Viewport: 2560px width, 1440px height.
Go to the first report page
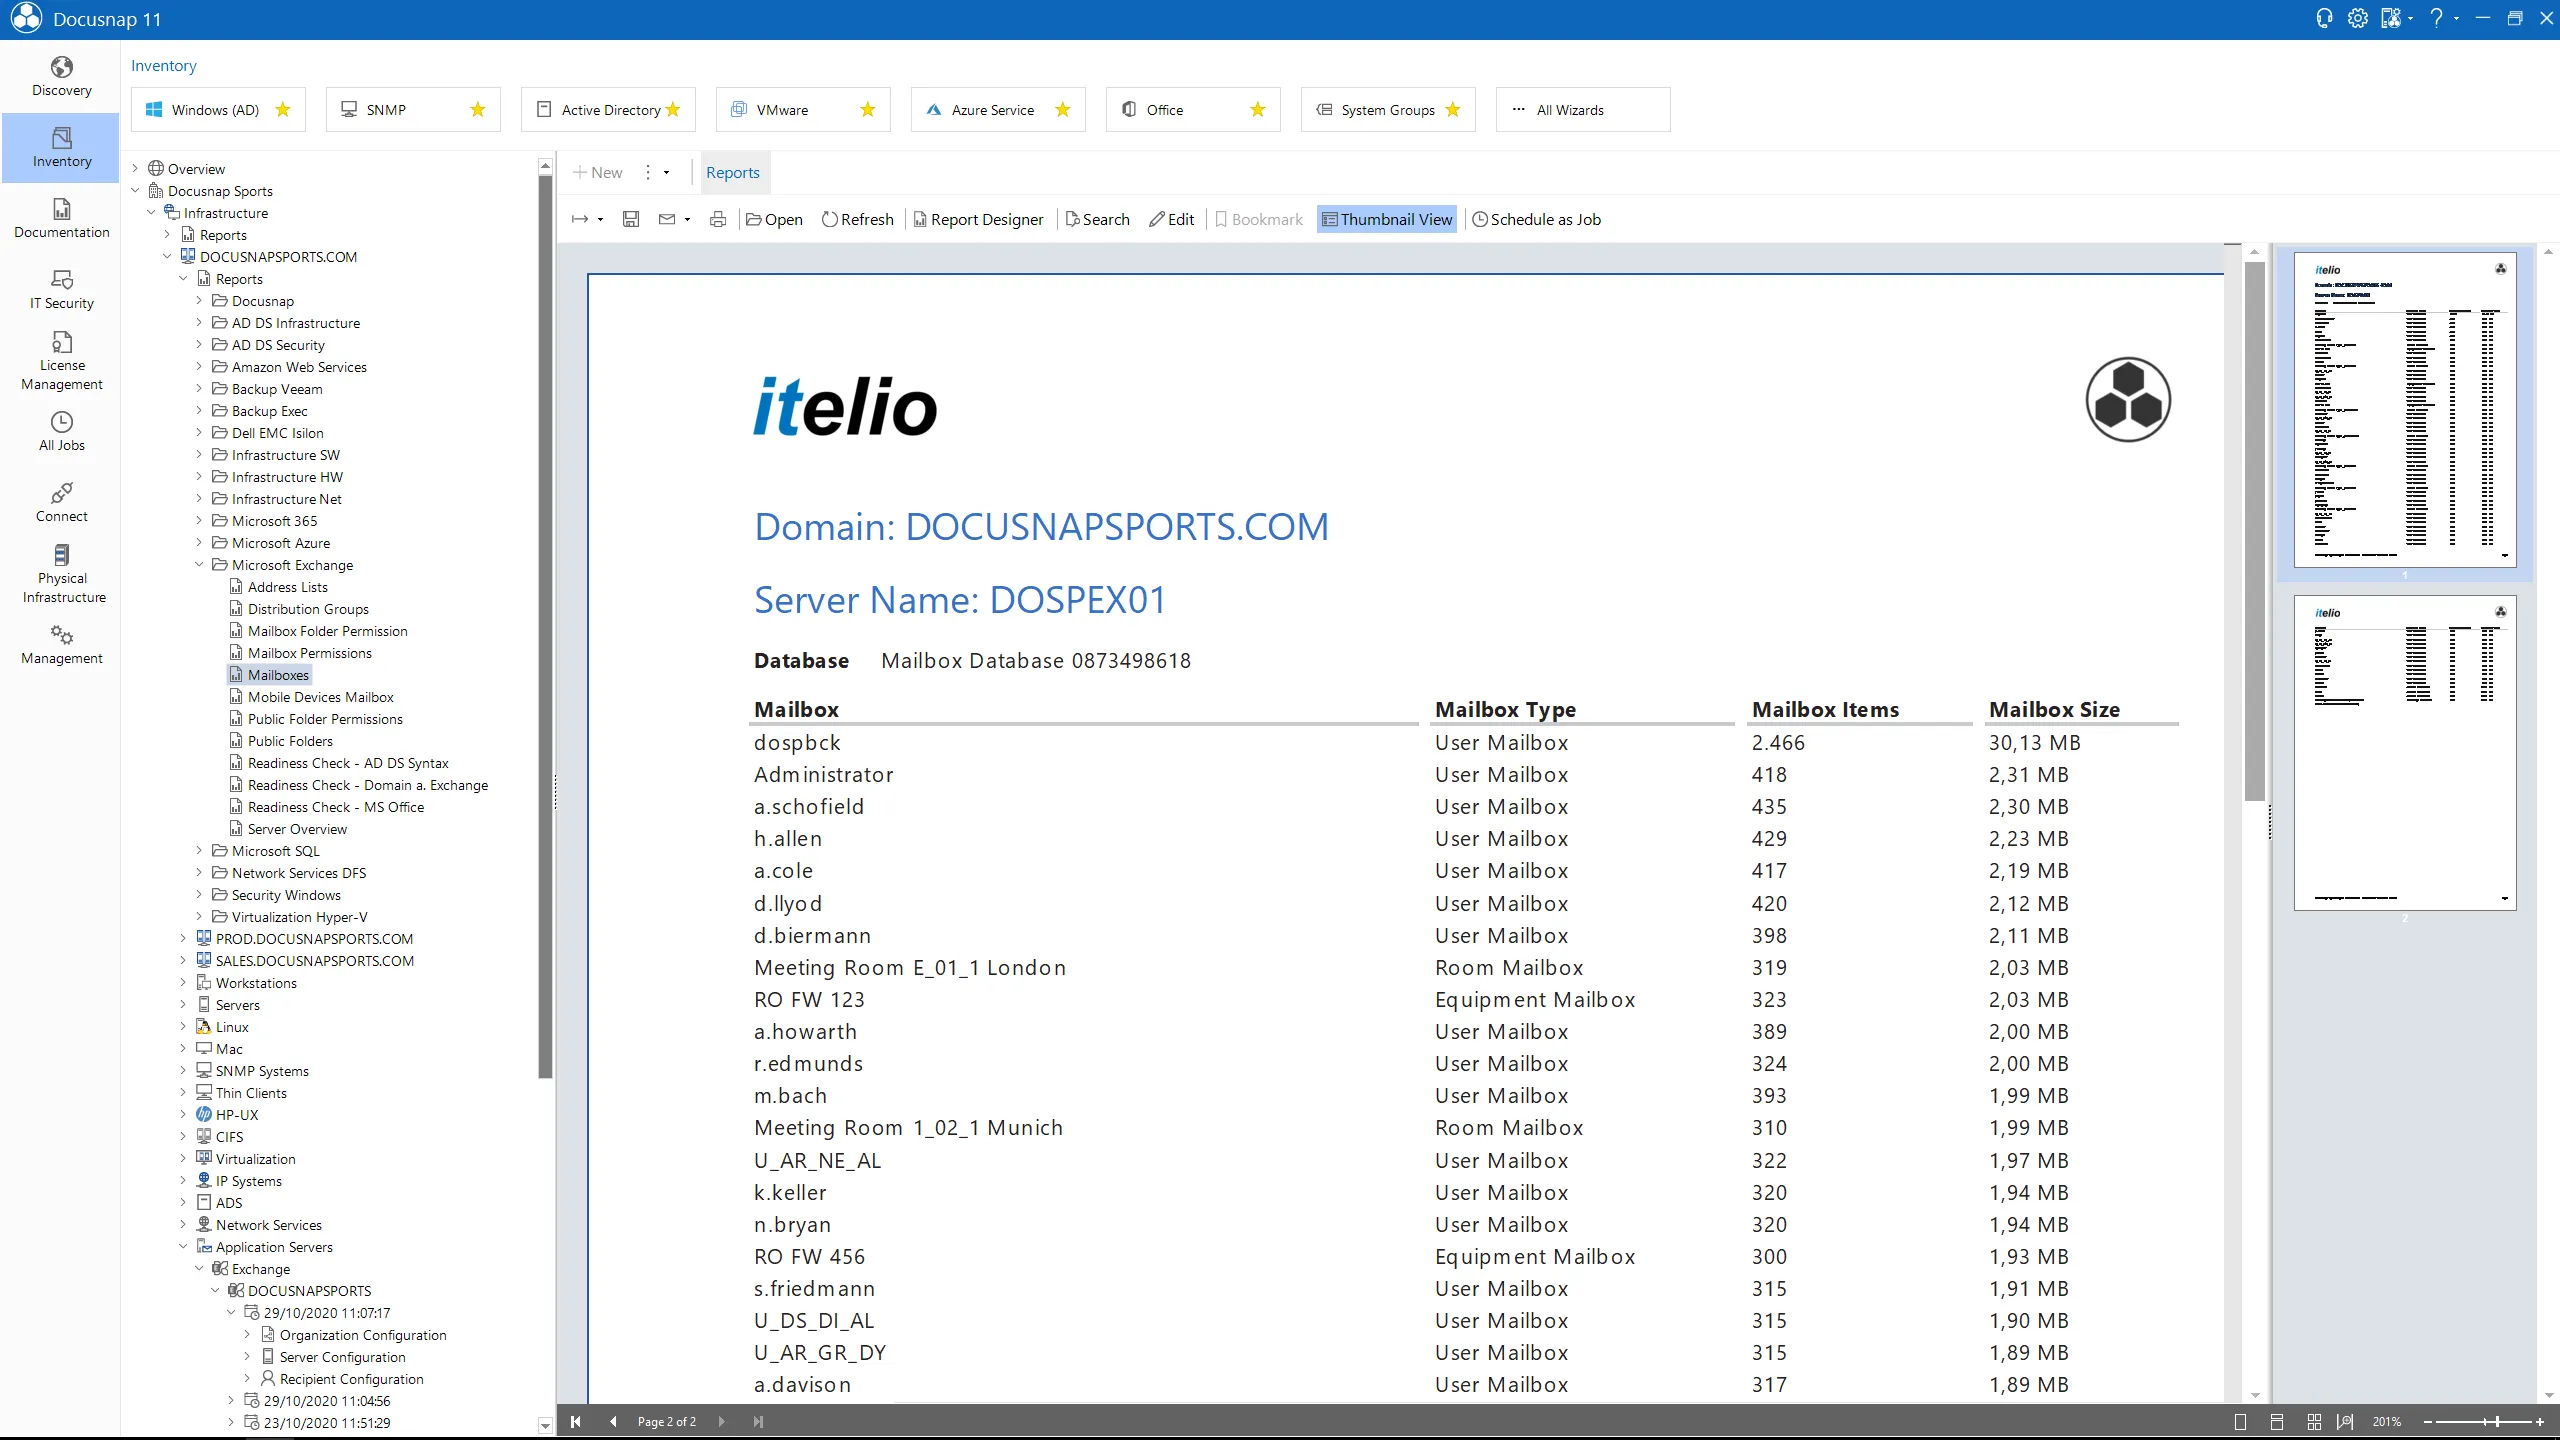tap(576, 1422)
